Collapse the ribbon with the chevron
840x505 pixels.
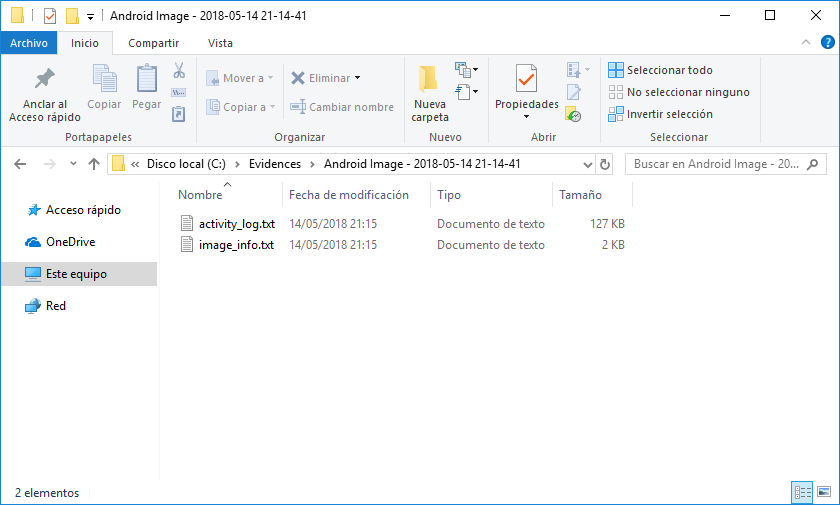pos(806,43)
